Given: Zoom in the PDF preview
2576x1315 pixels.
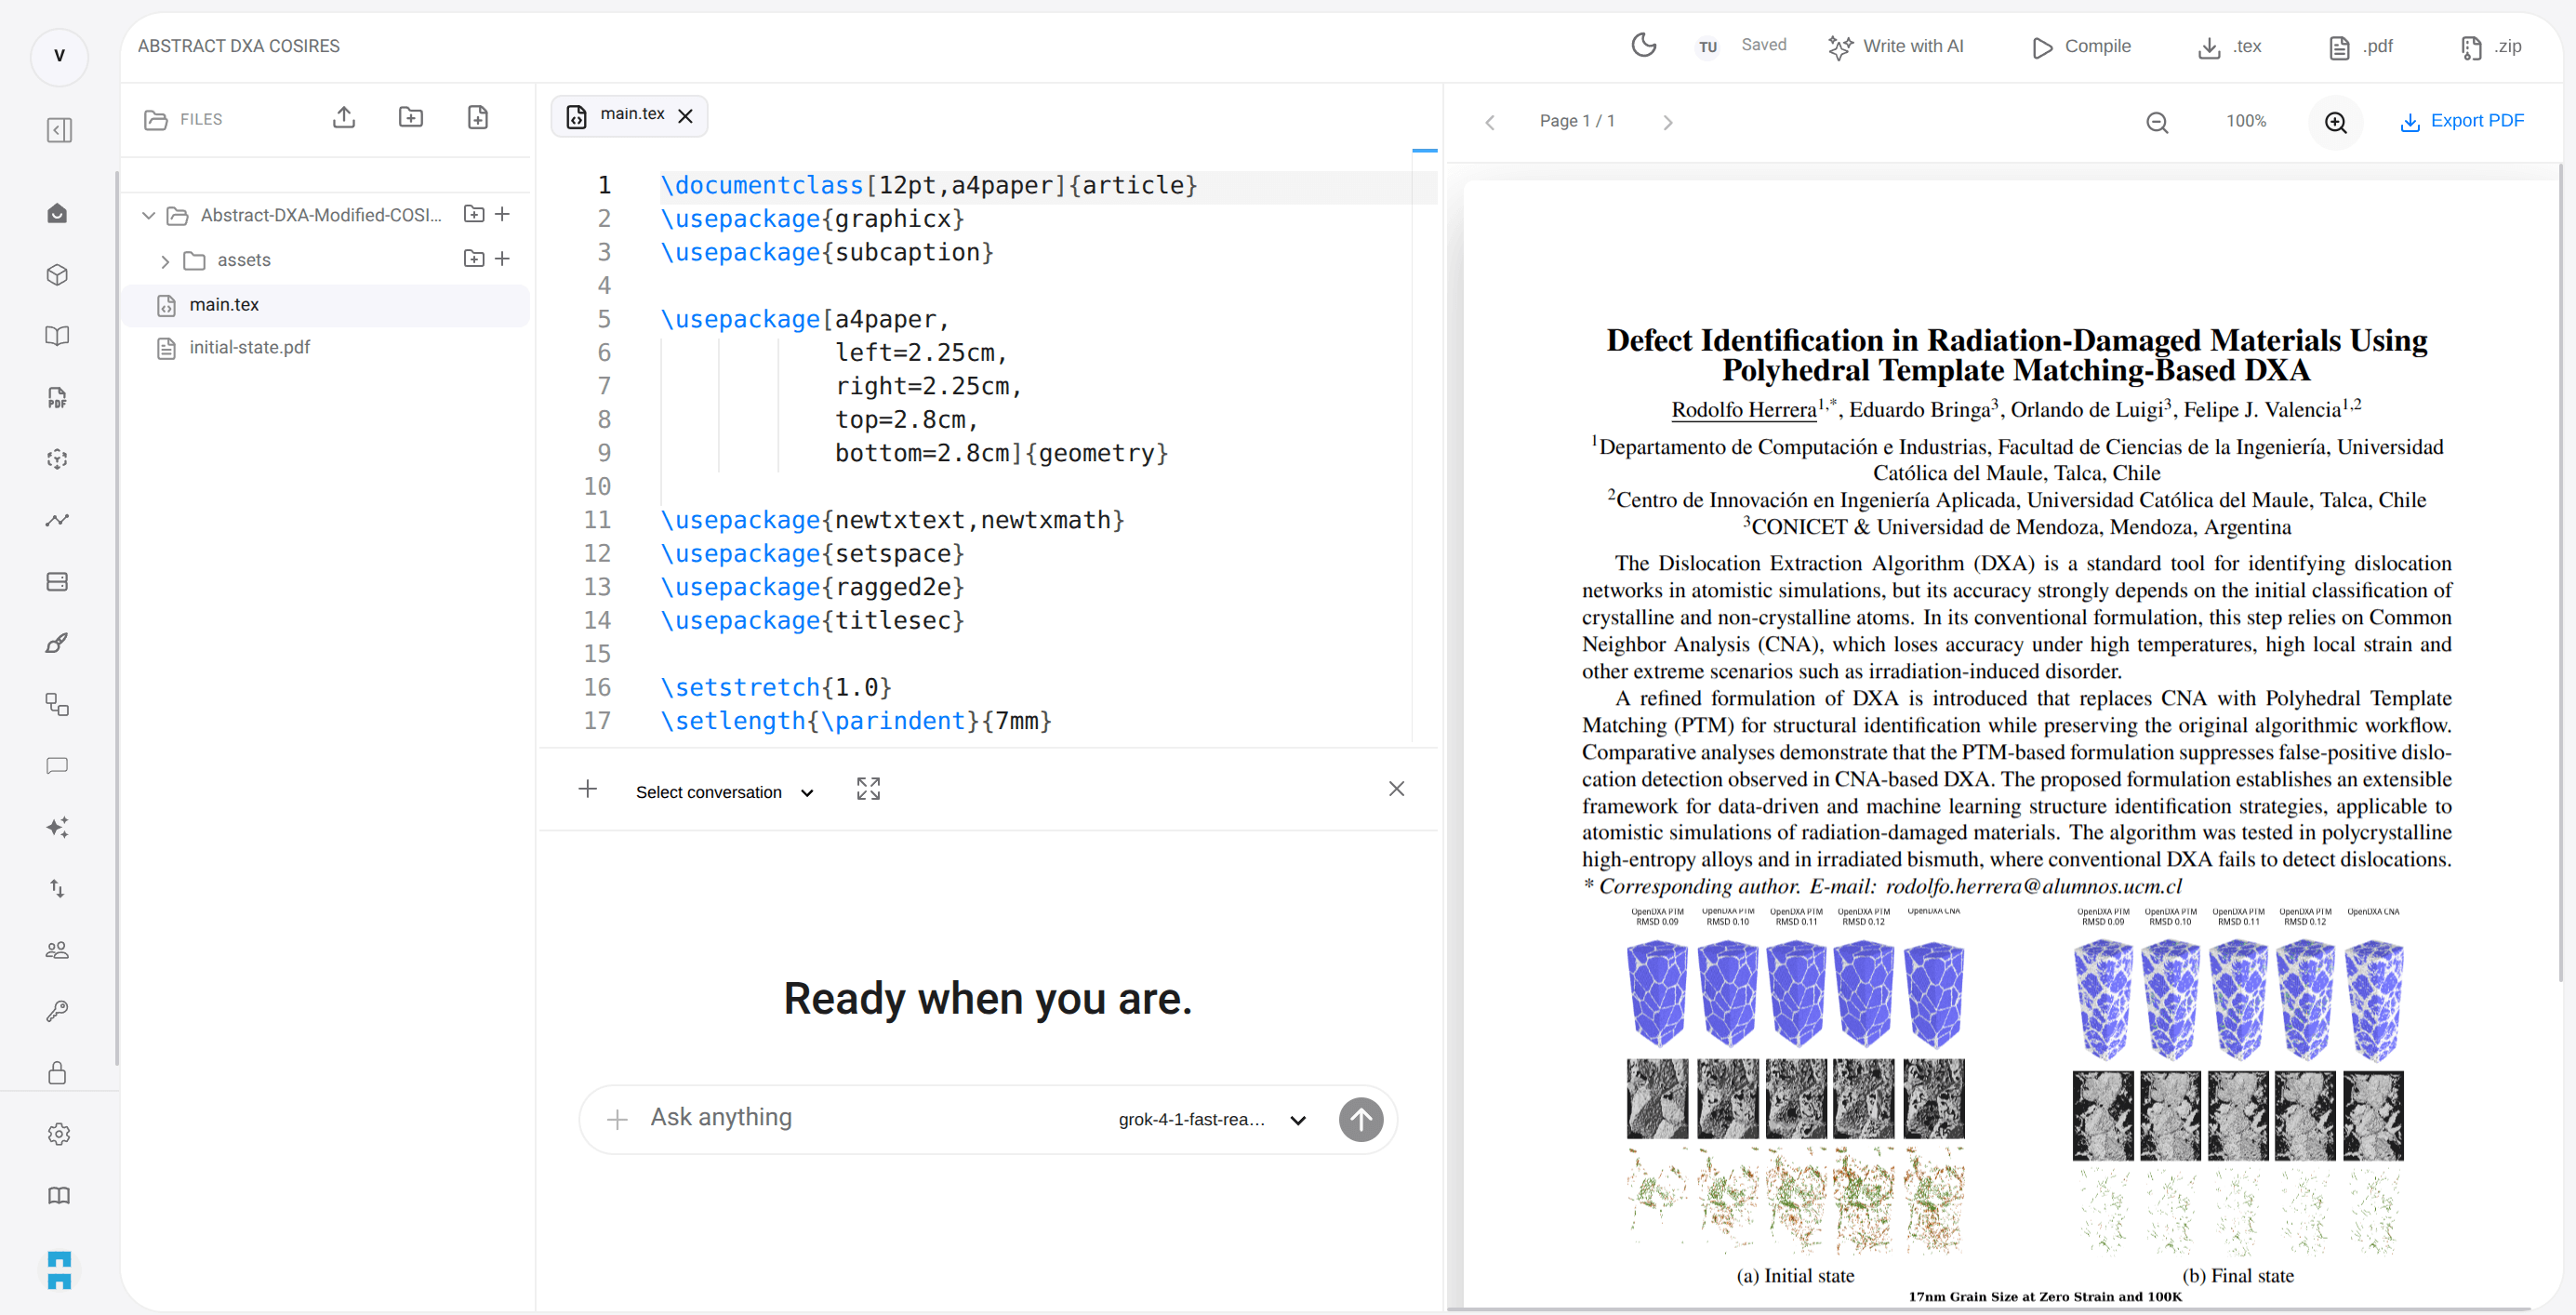Looking at the screenshot, I should tap(2335, 122).
